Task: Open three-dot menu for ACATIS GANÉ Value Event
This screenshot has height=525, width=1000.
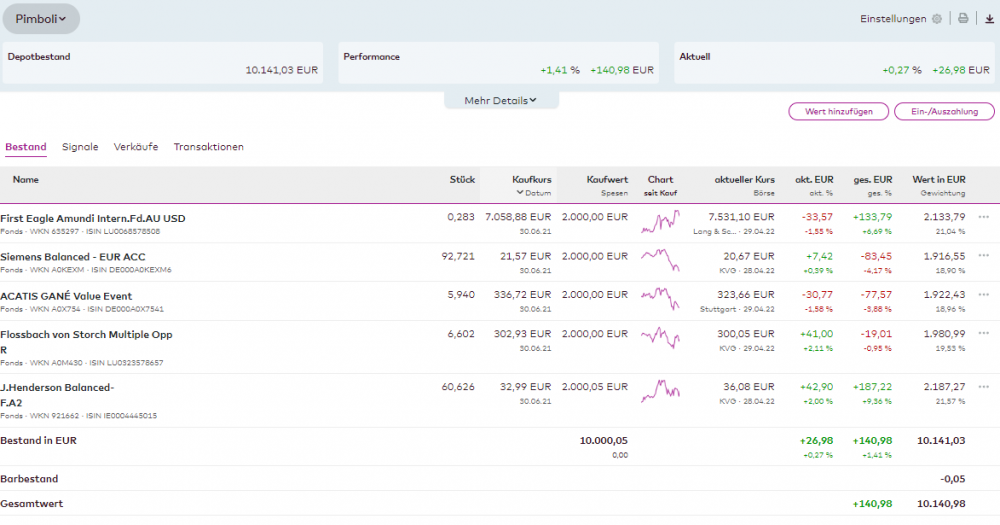Action: coord(984,295)
